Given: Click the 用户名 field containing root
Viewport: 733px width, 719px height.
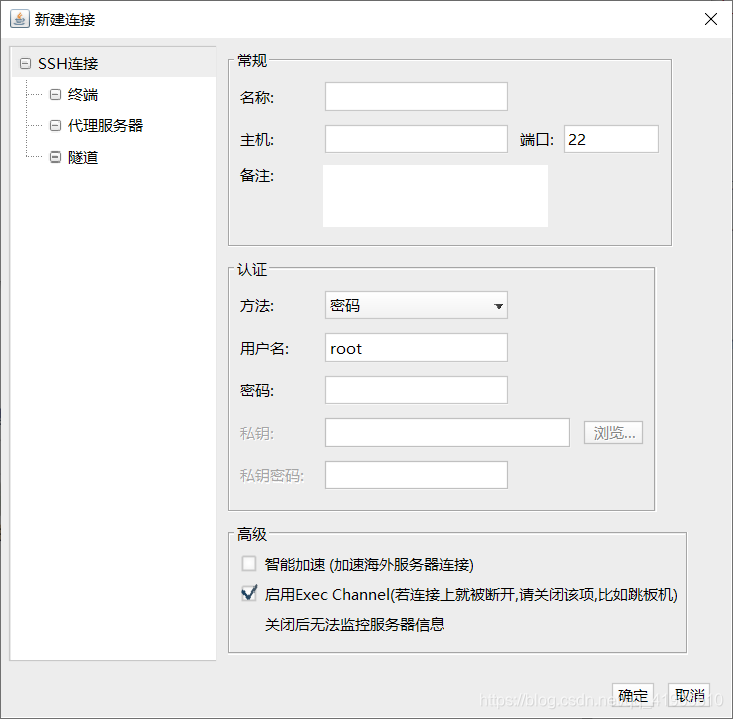Looking at the screenshot, I should [416, 347].
